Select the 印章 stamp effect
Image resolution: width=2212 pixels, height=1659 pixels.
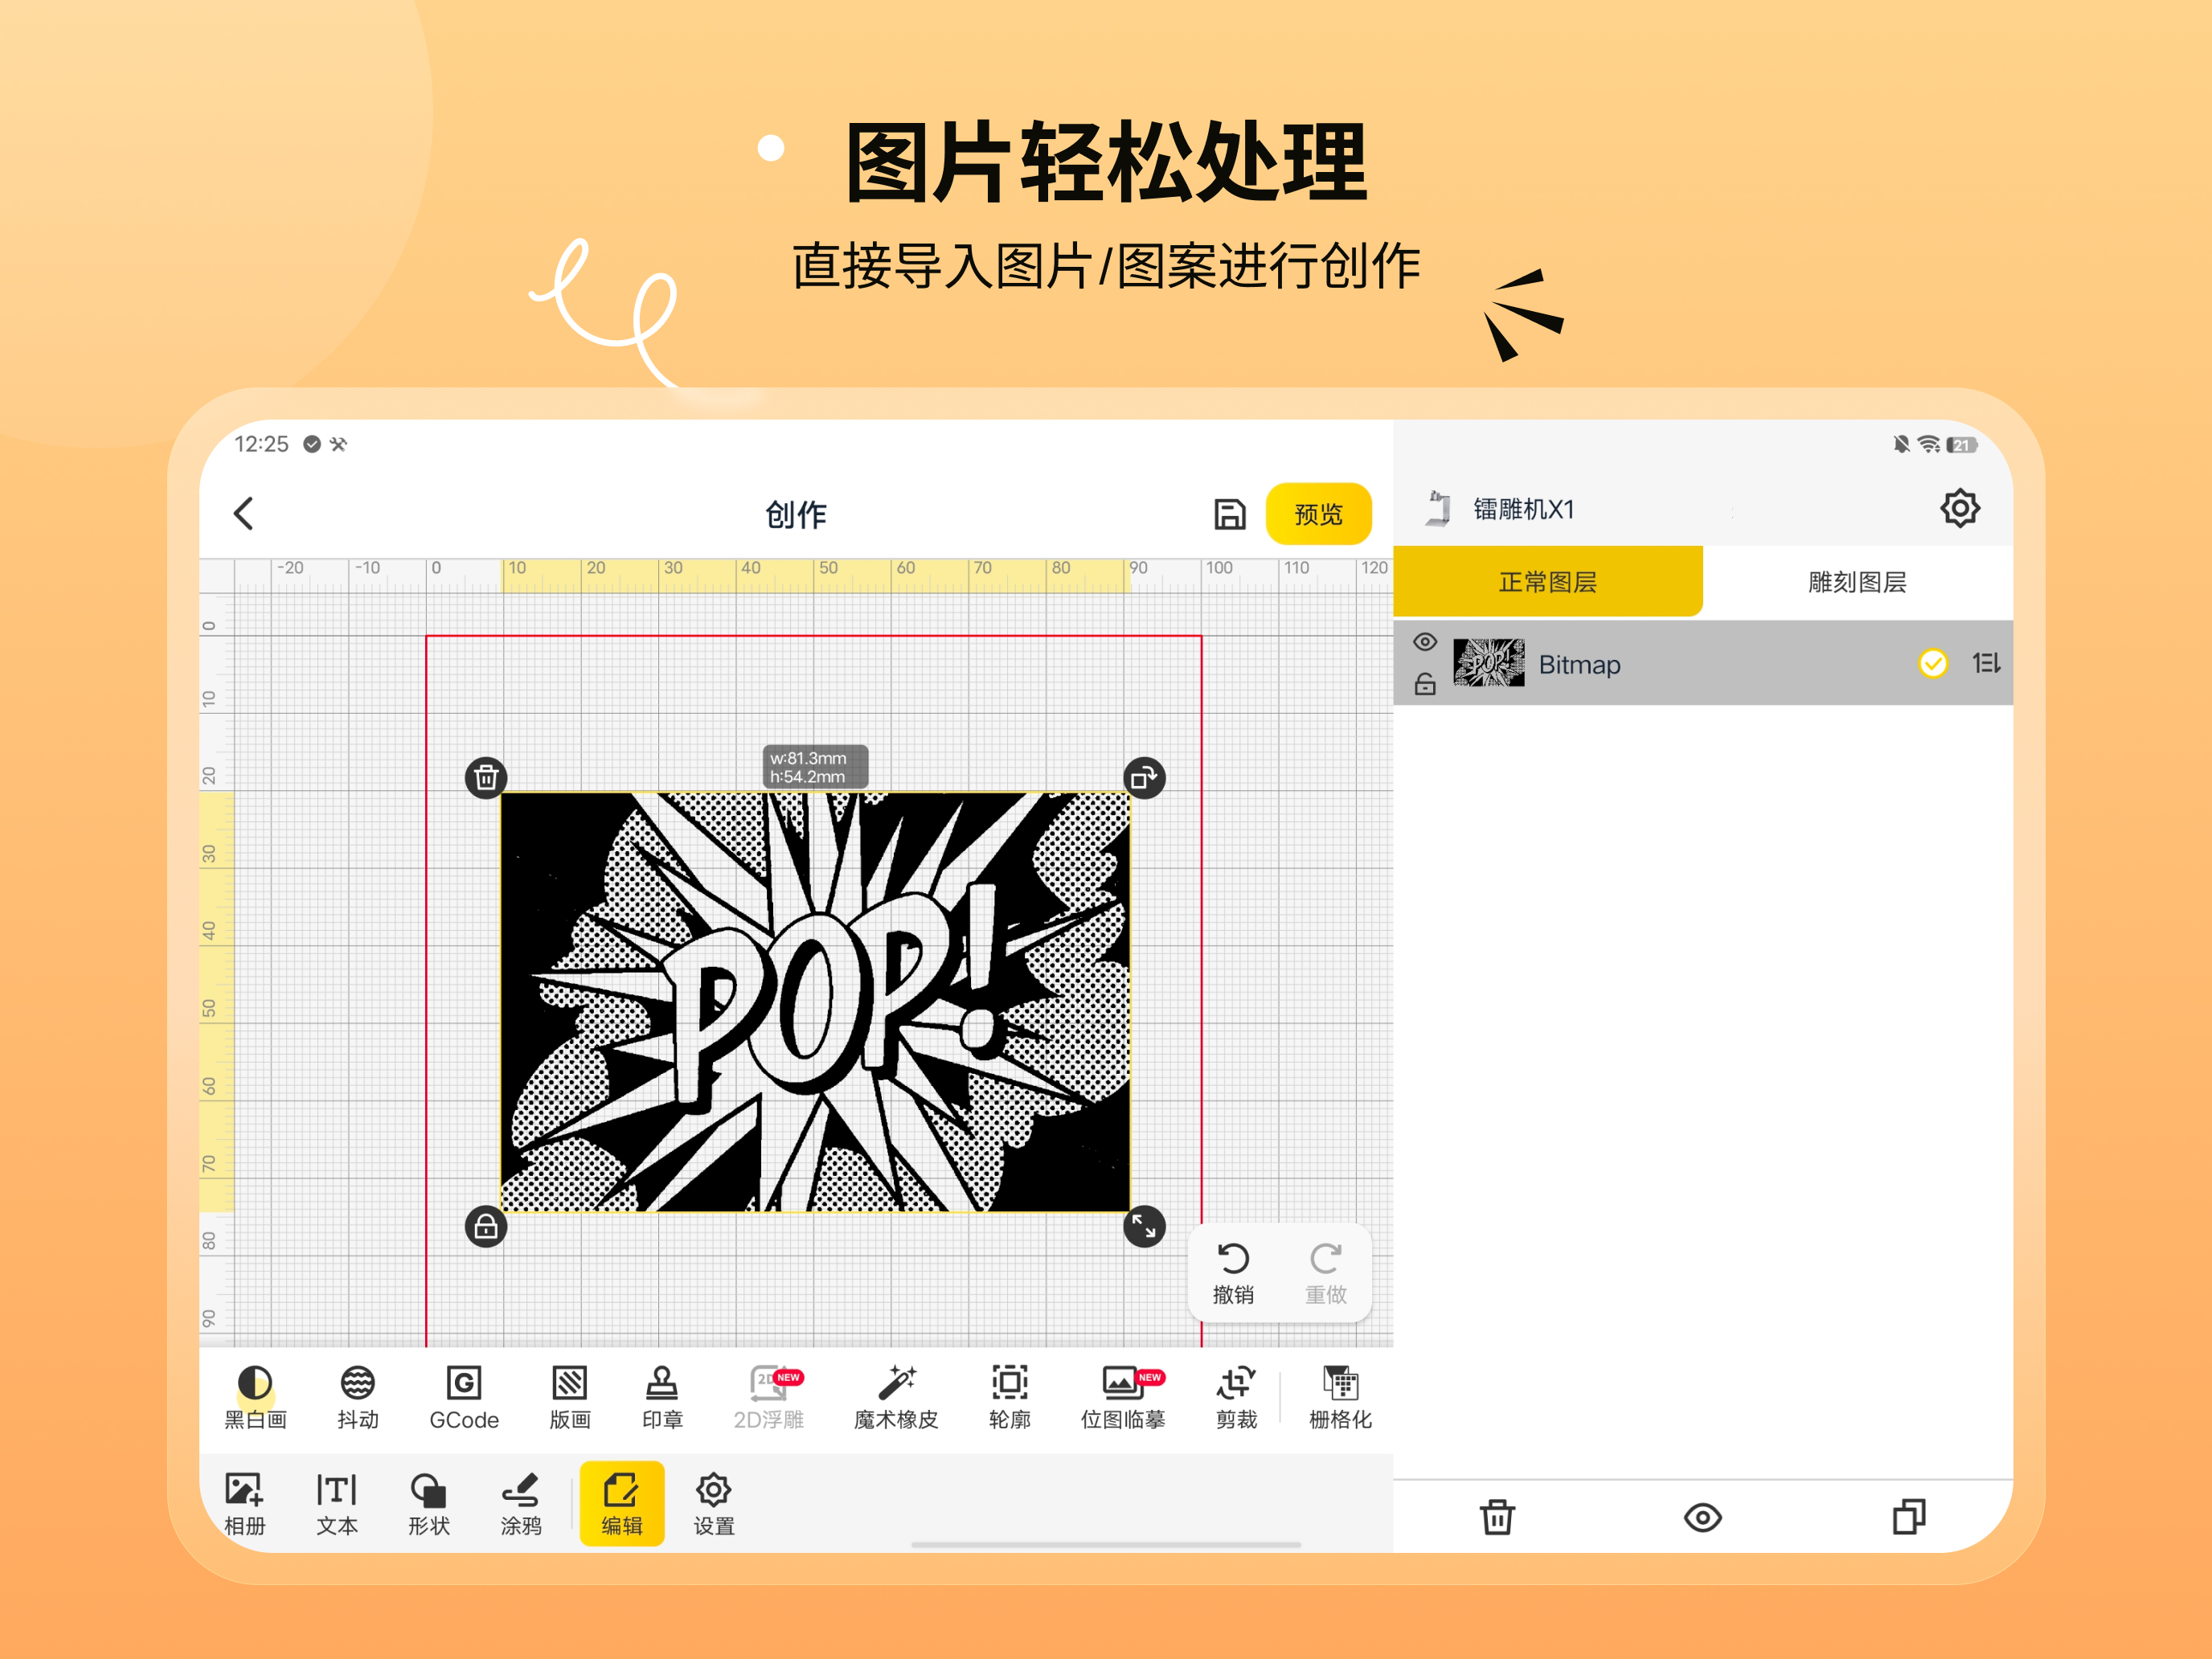[x=662, y=1397]
